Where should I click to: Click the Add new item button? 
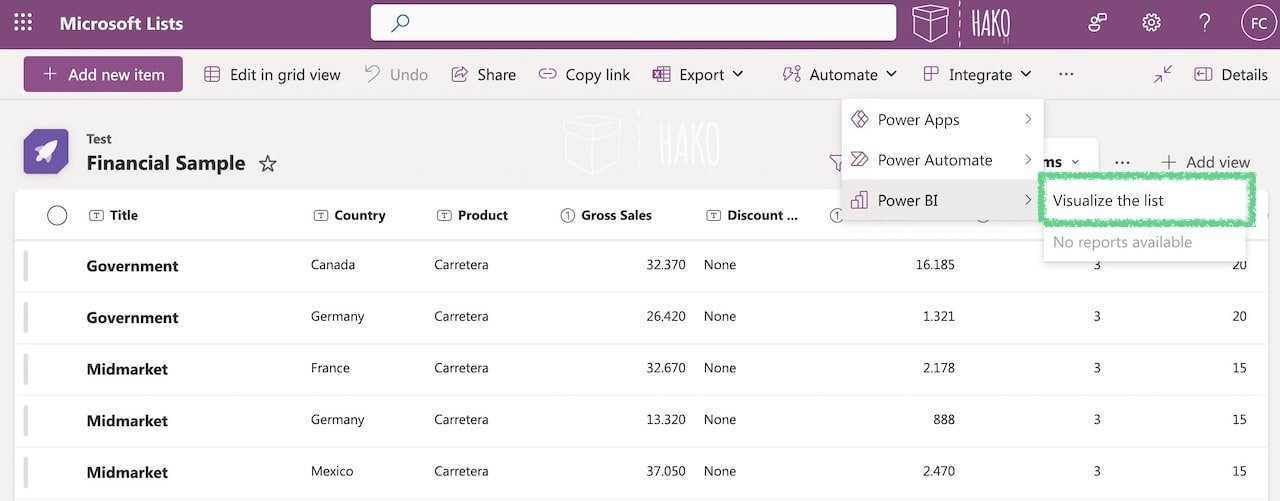103,74
